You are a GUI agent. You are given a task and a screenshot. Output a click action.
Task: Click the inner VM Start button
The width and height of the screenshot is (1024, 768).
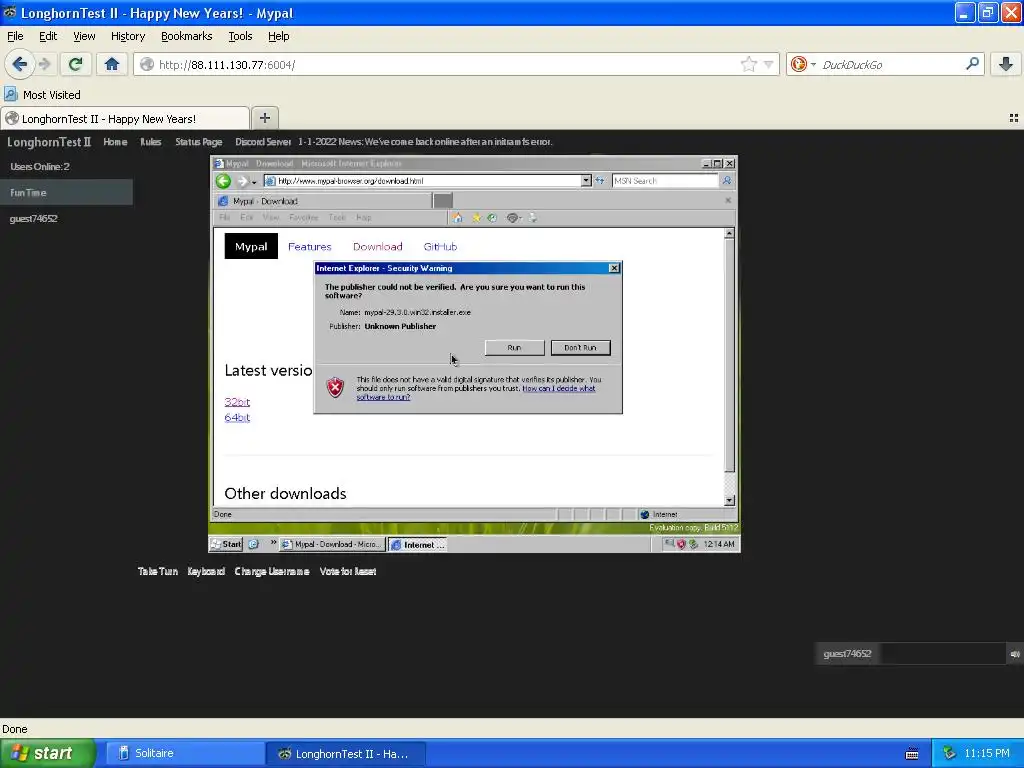coord(227,544)
